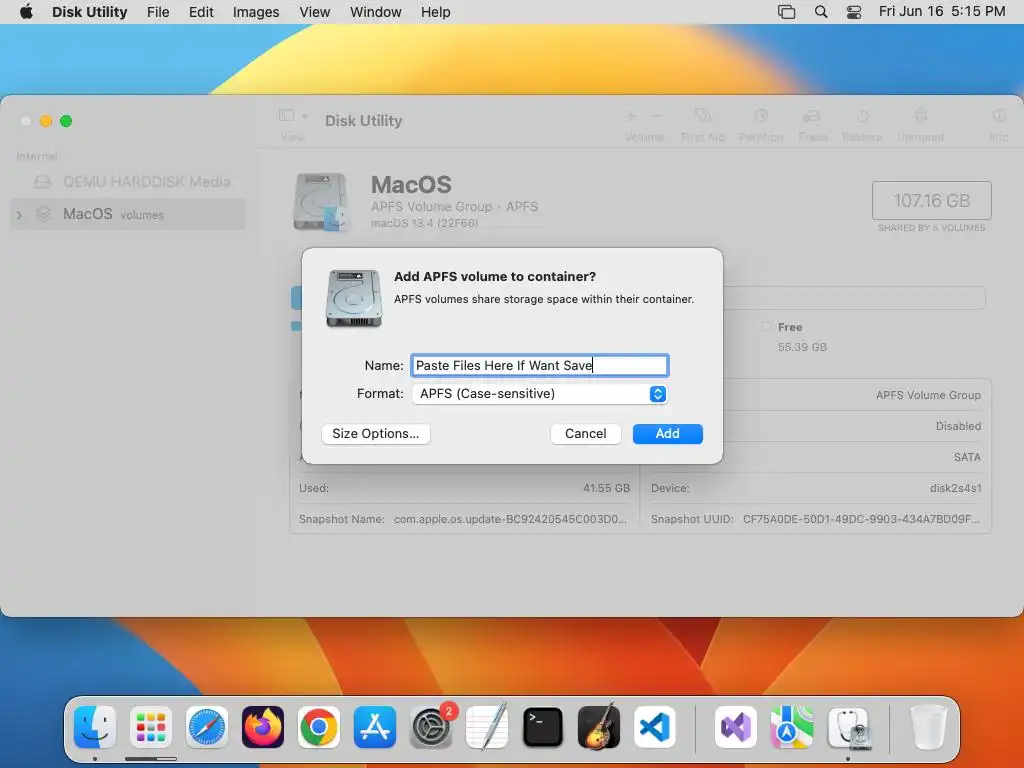Select QEMU HARDDISK Media in the sidebar
Screen dimensions: 1024x768
(132, 182)
